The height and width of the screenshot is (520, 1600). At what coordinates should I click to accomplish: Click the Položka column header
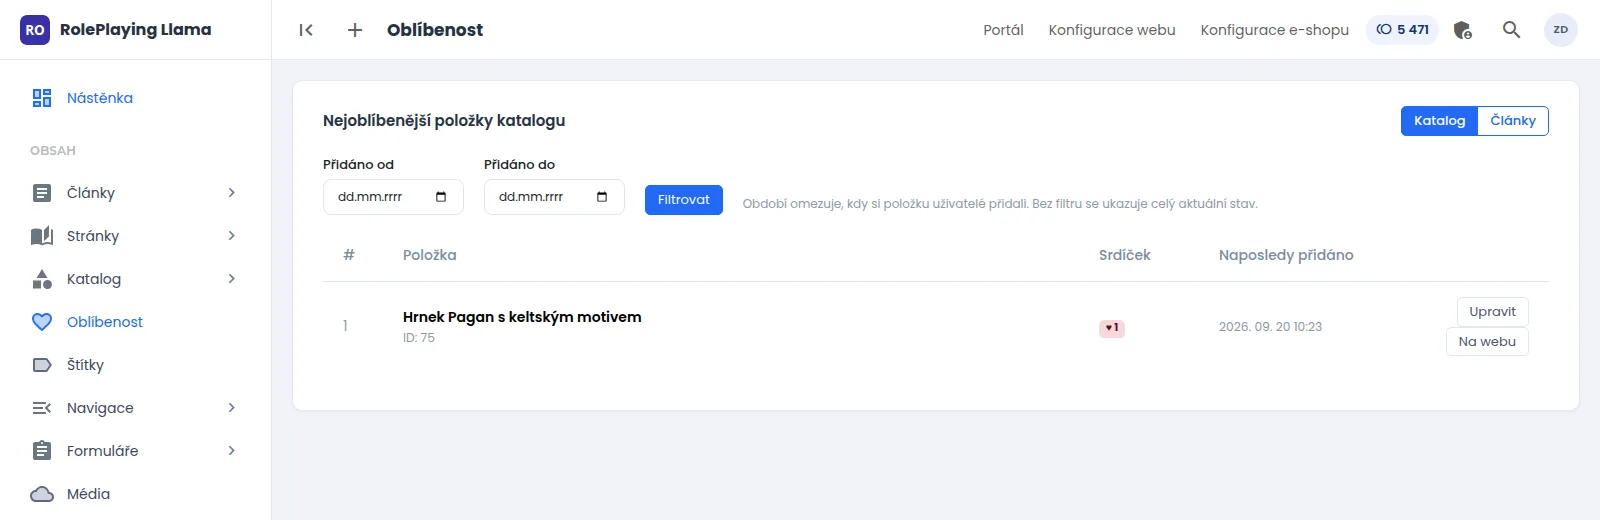[430, 255]
